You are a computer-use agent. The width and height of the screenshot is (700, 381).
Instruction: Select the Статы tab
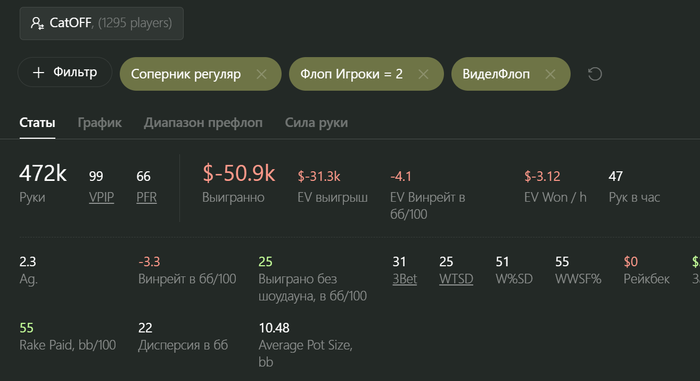coord(37,123)
